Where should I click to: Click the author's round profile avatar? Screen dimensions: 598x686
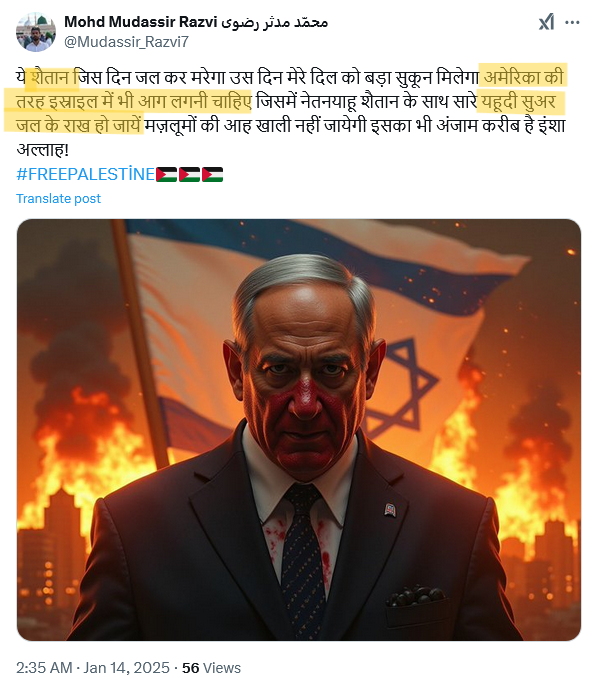pos(36,32)
